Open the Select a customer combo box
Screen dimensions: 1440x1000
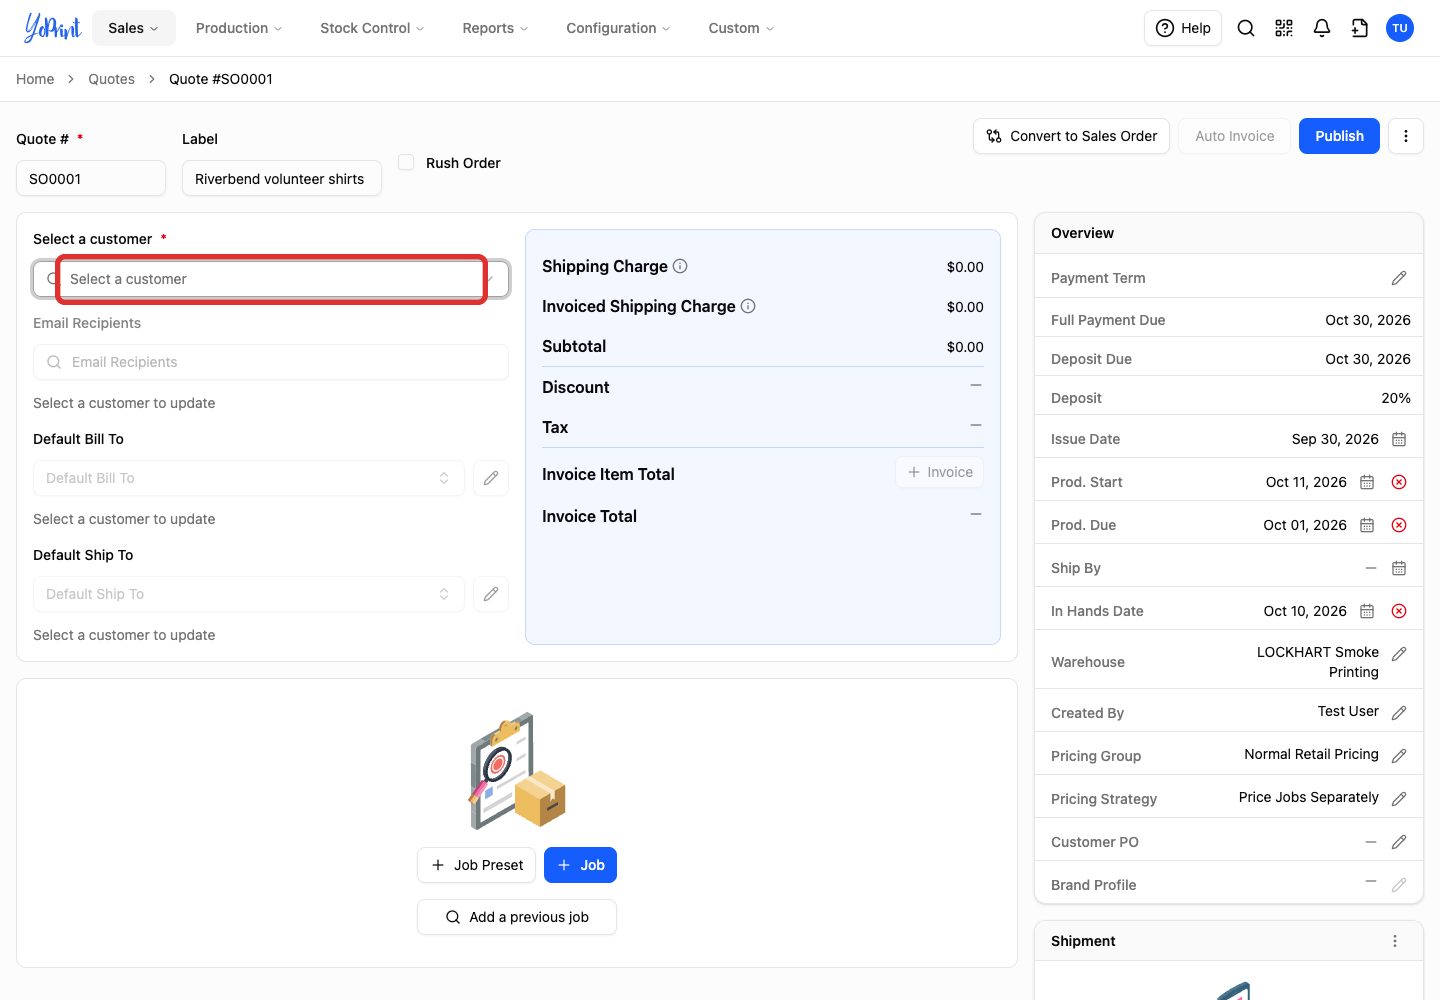point(271,279)
